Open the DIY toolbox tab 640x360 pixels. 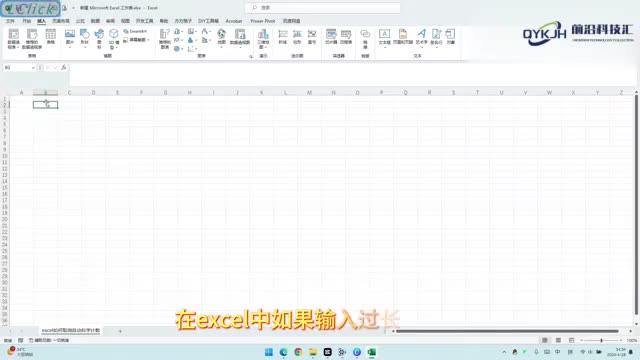208,21
